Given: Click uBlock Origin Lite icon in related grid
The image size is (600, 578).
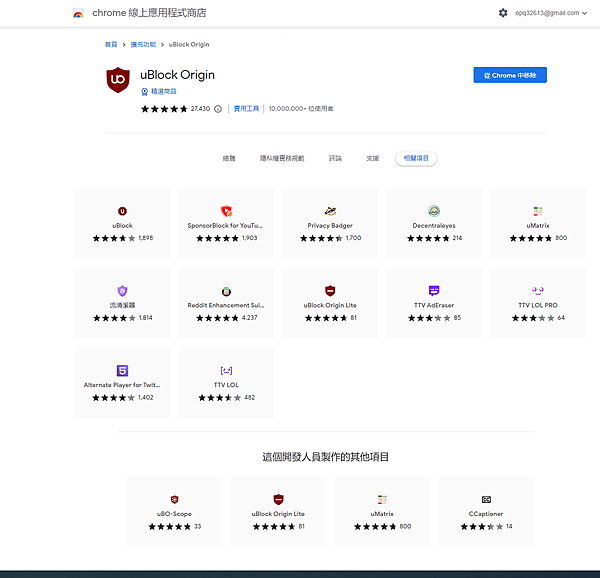Looking at the screenshot, I should pyautogui.click(x=330, y=291).
